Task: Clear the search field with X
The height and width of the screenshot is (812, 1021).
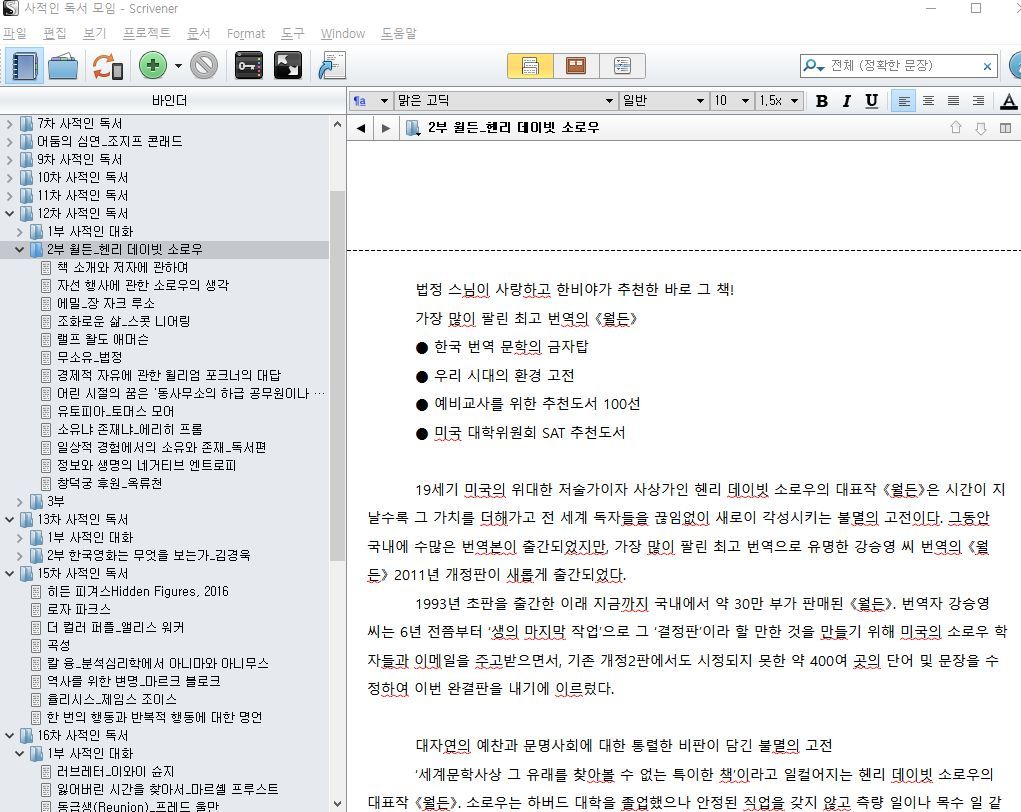Action: click(x=987, y=66)
